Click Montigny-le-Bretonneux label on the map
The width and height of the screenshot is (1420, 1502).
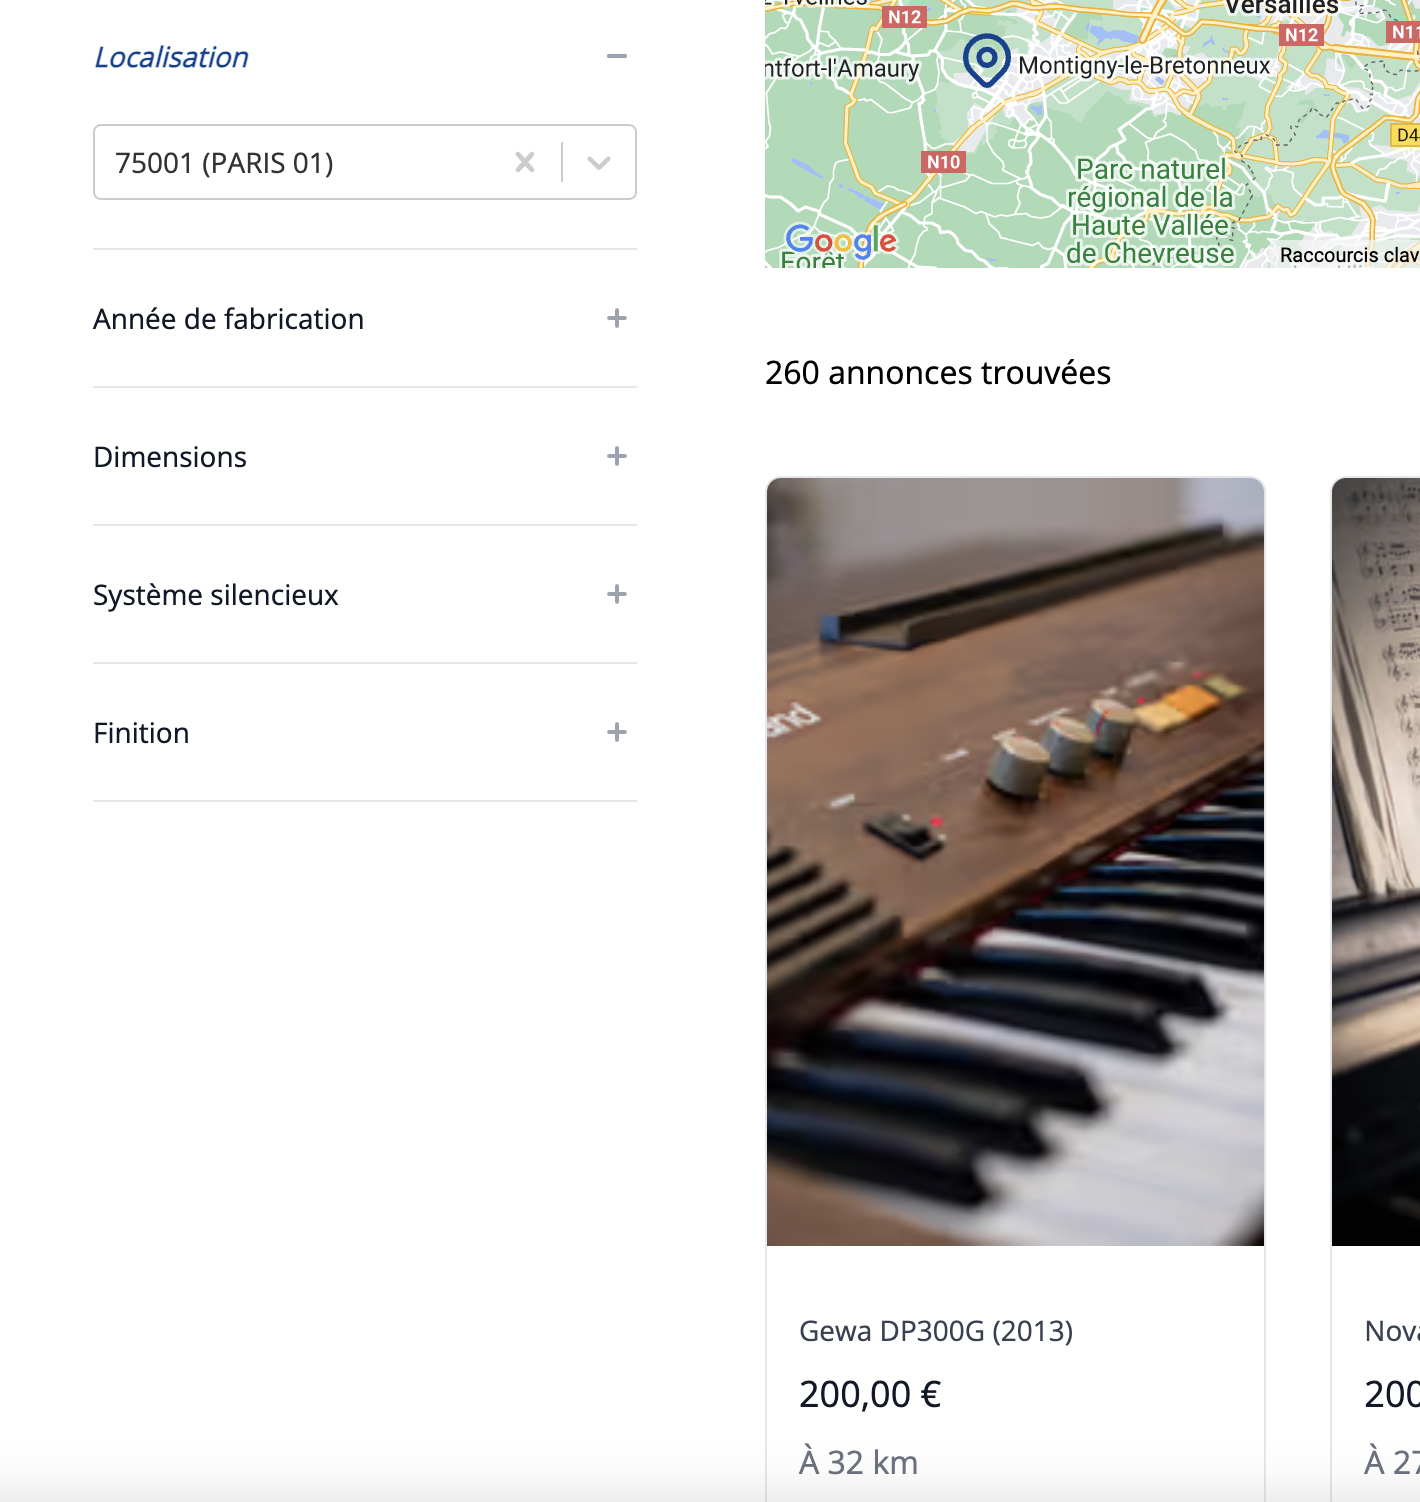[1144, 66]
